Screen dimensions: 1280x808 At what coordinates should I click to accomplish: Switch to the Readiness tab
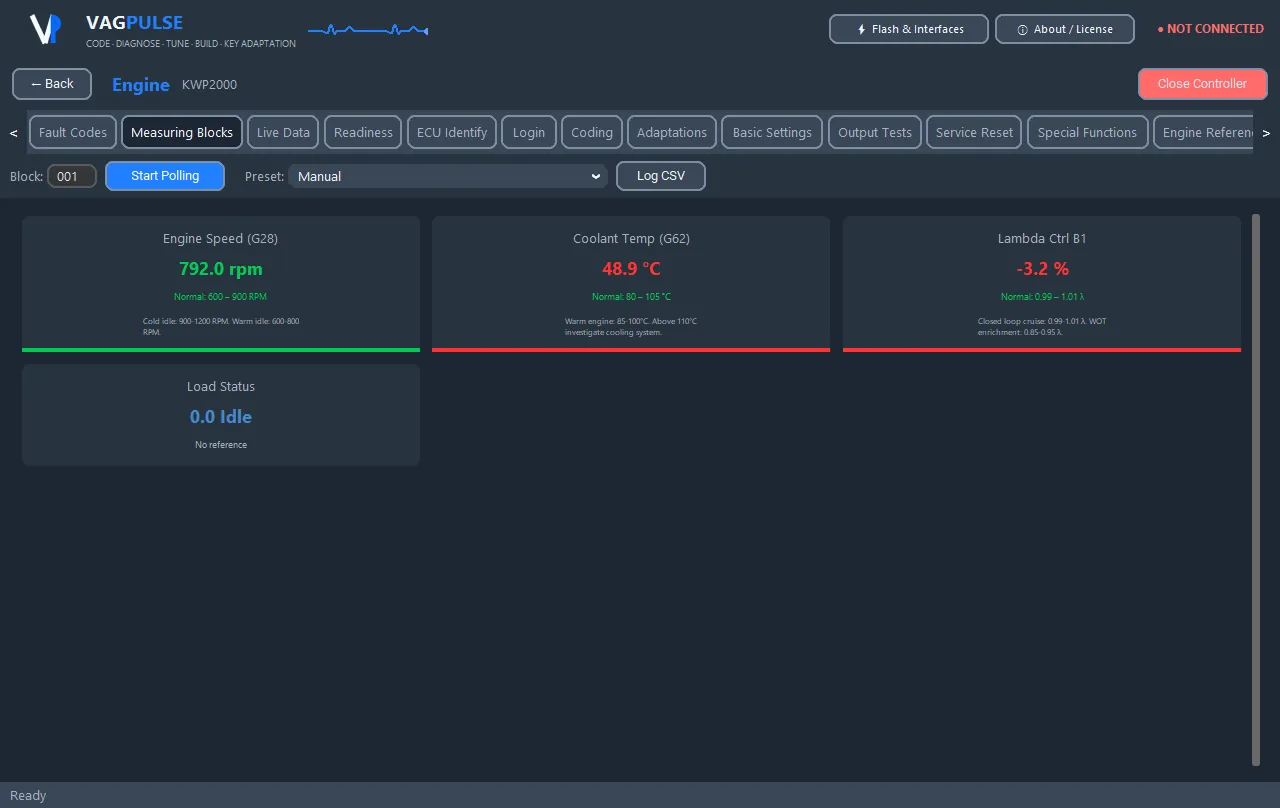coord(363,132)
